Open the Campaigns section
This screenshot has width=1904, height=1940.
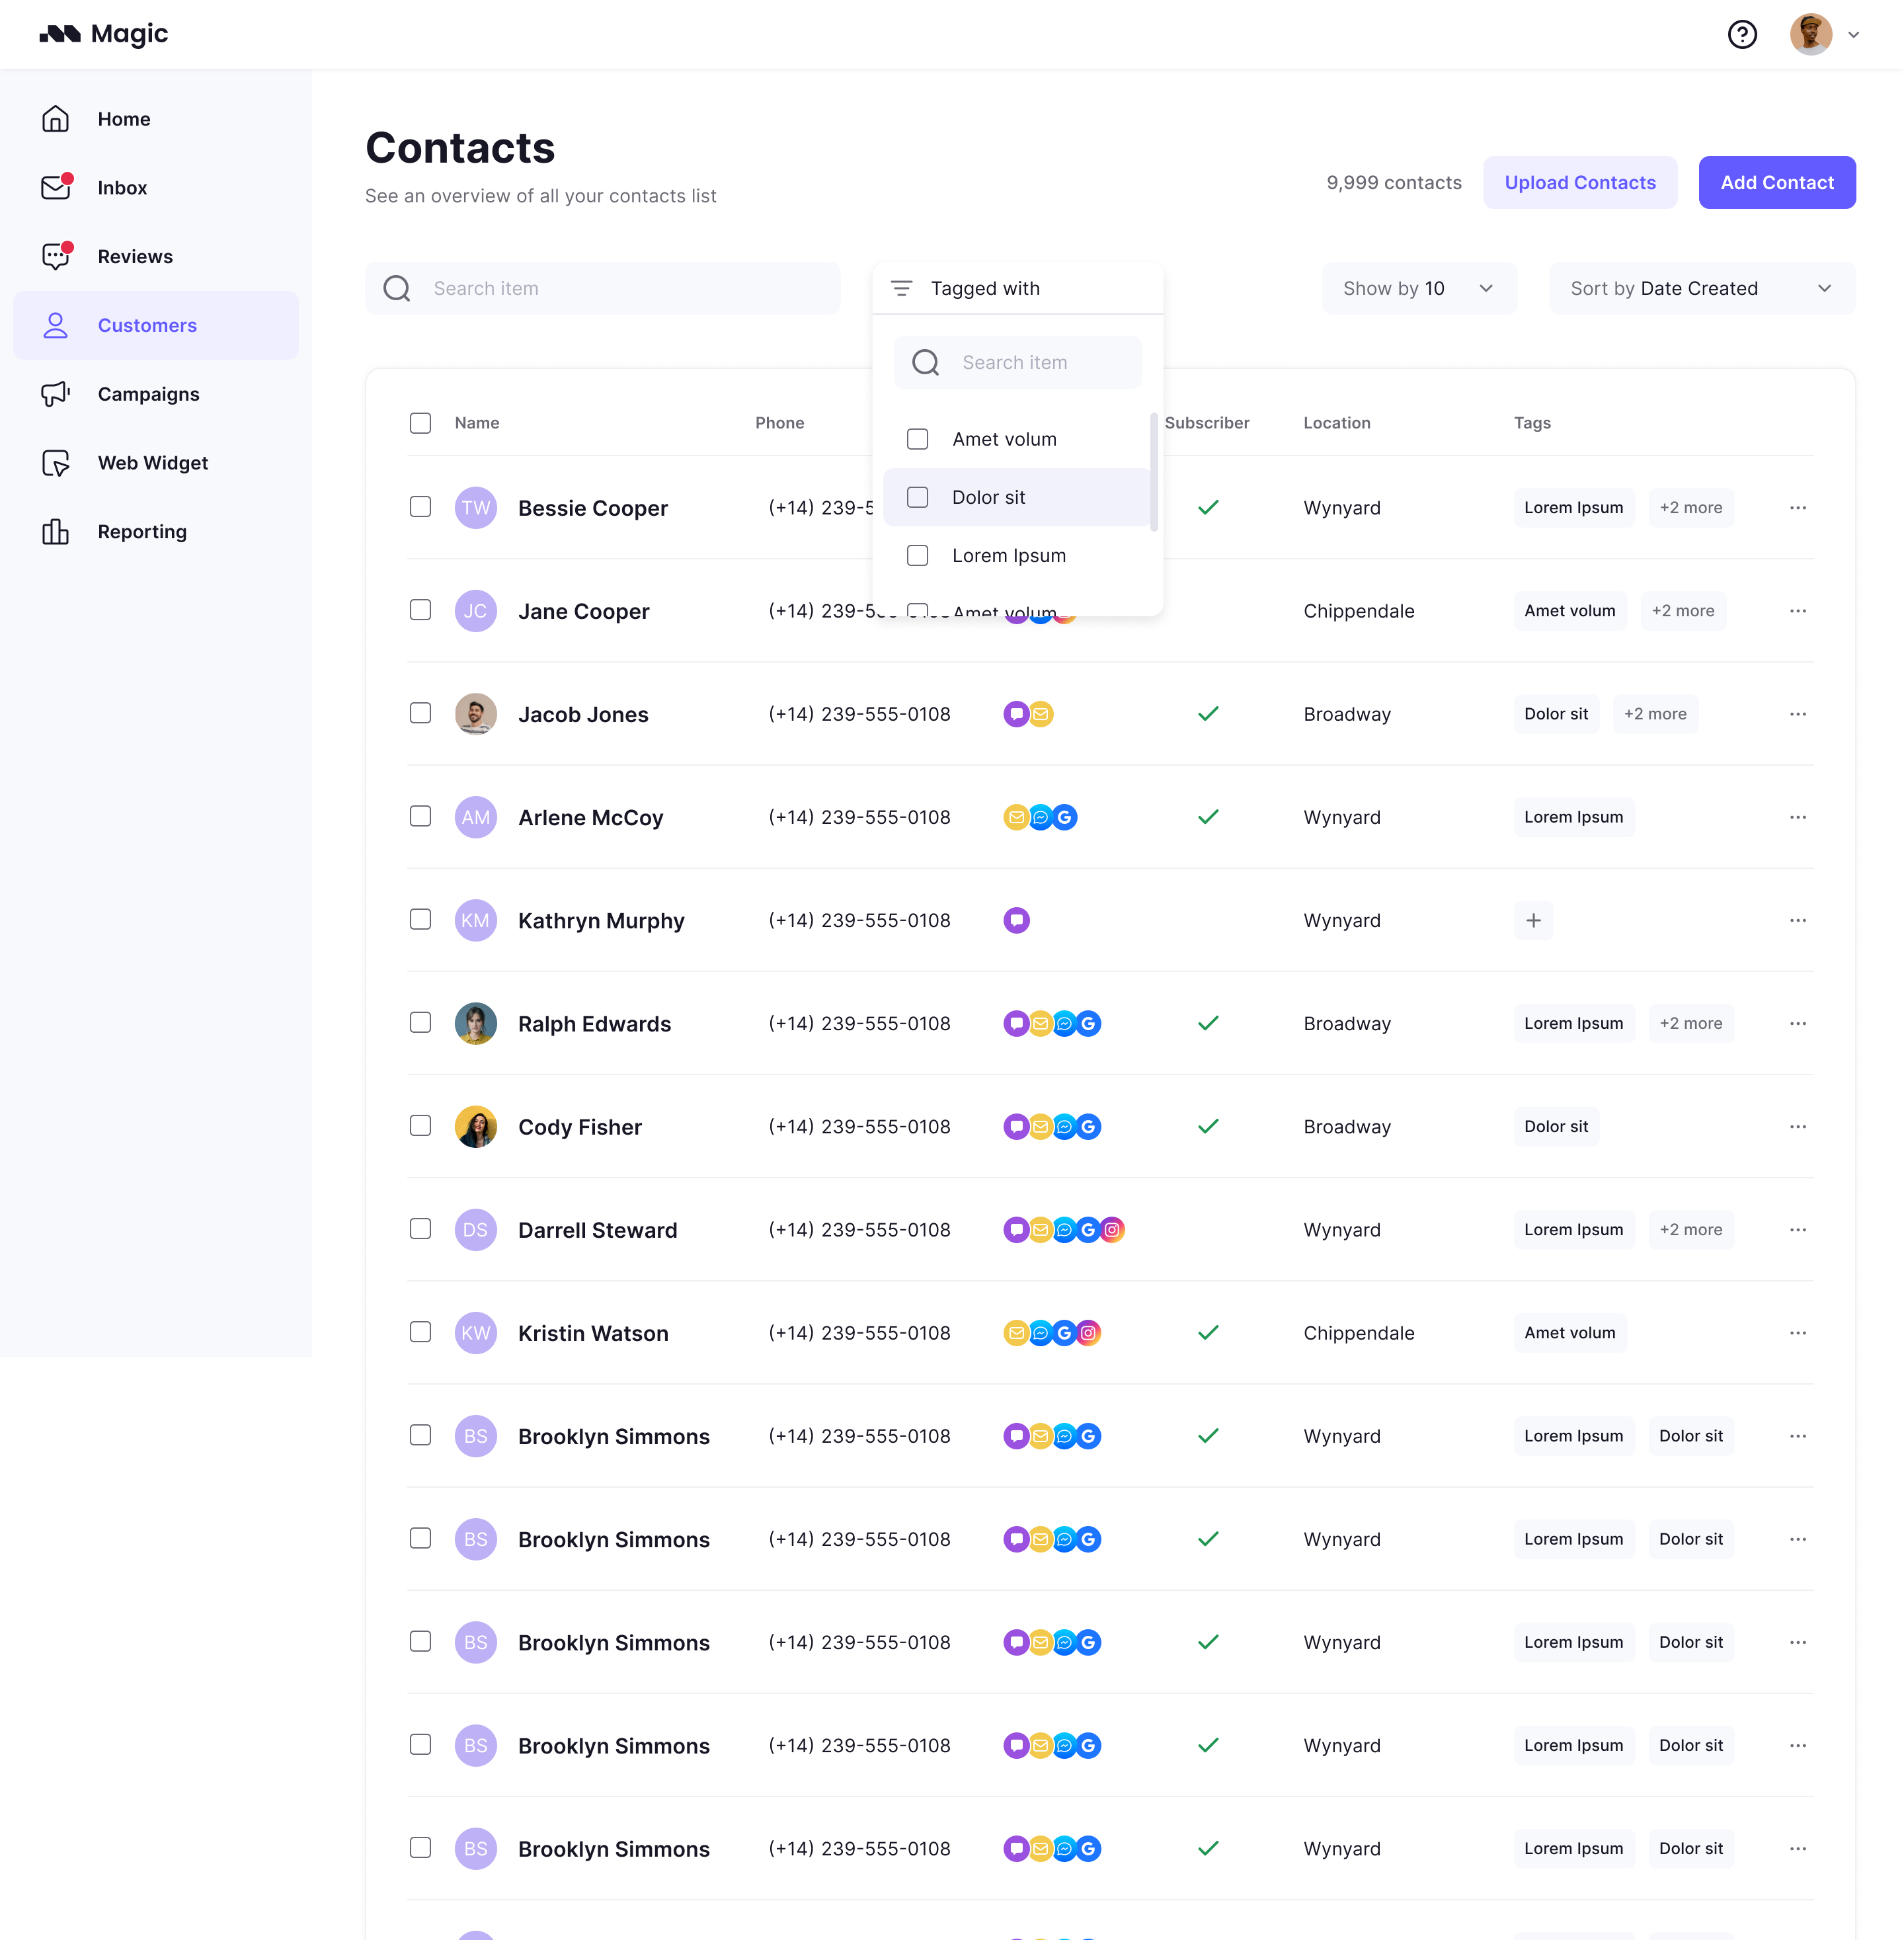(x=148, y=393)
